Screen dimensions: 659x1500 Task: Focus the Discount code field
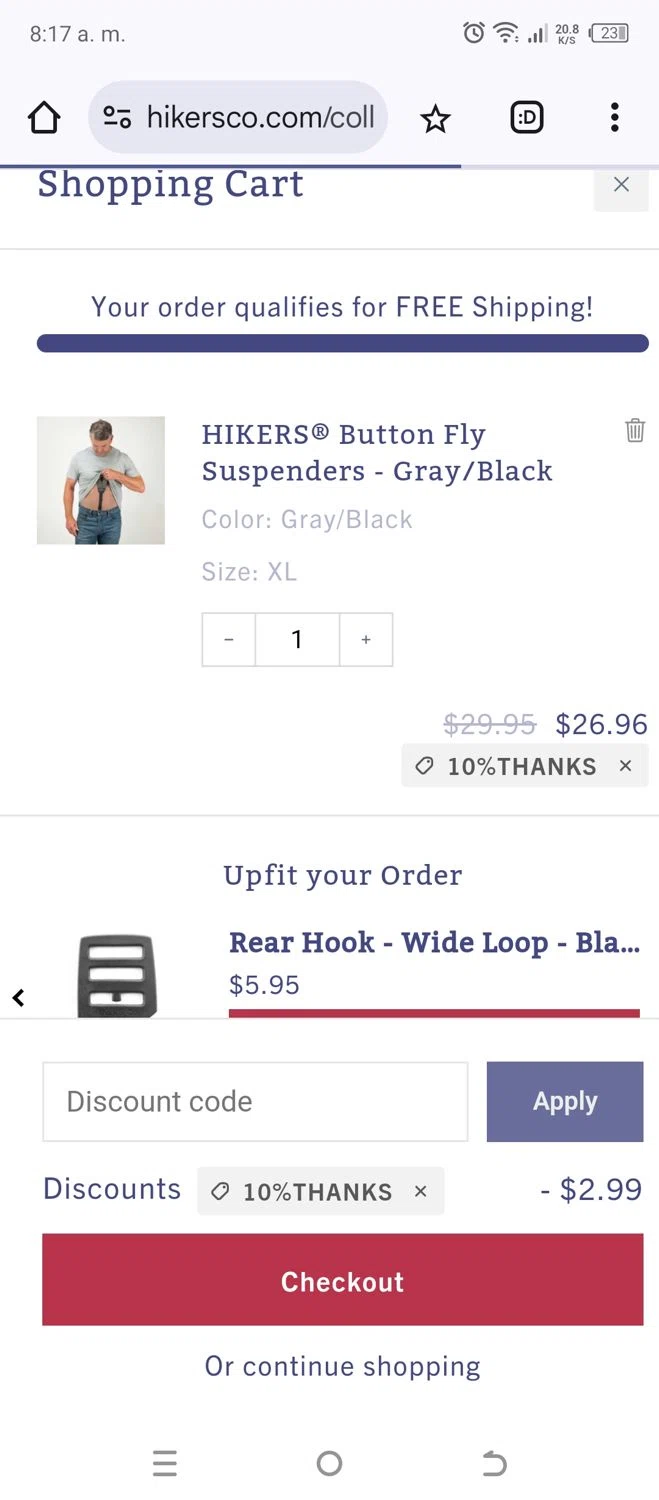[x=255, y=1102]
